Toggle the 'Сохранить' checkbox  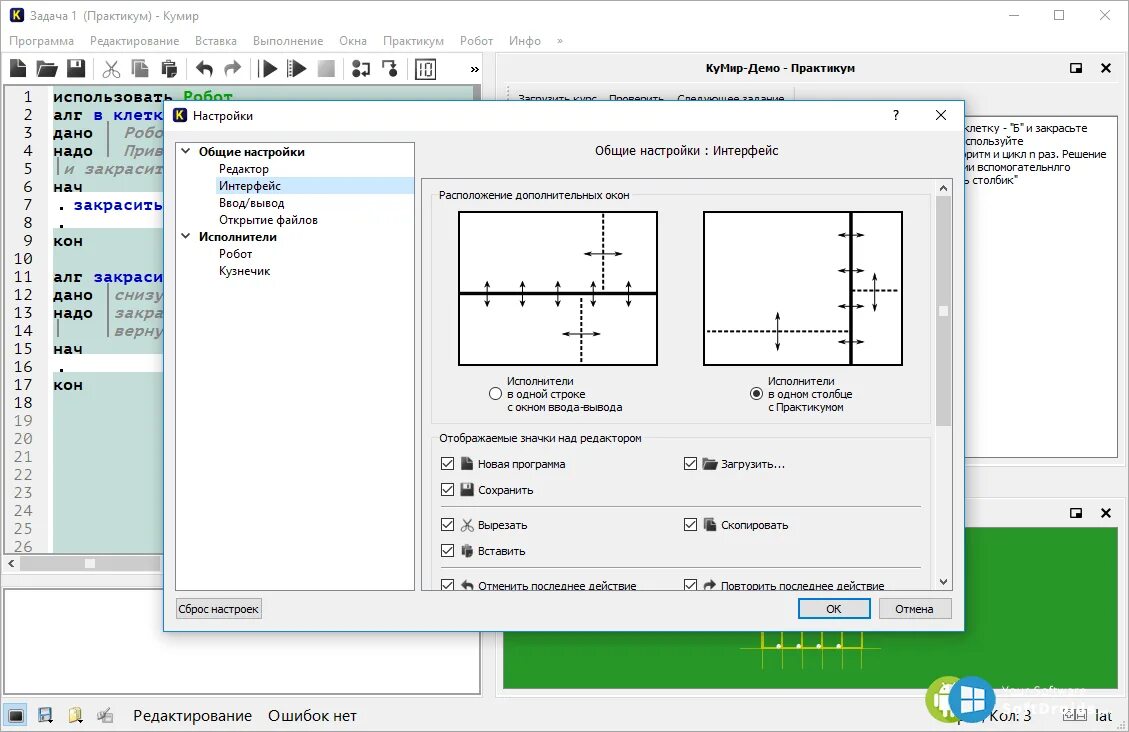pos(447,489)
